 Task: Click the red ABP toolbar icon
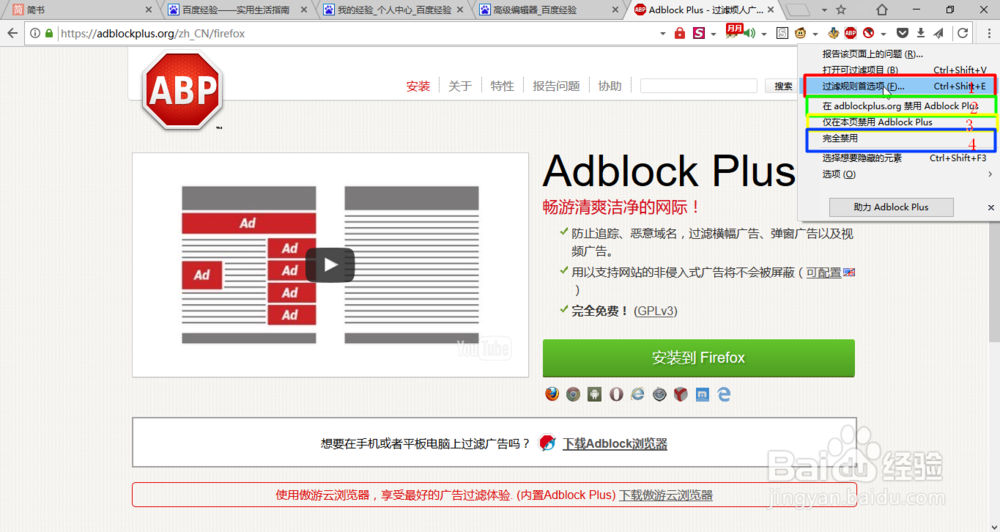point(850,33)
